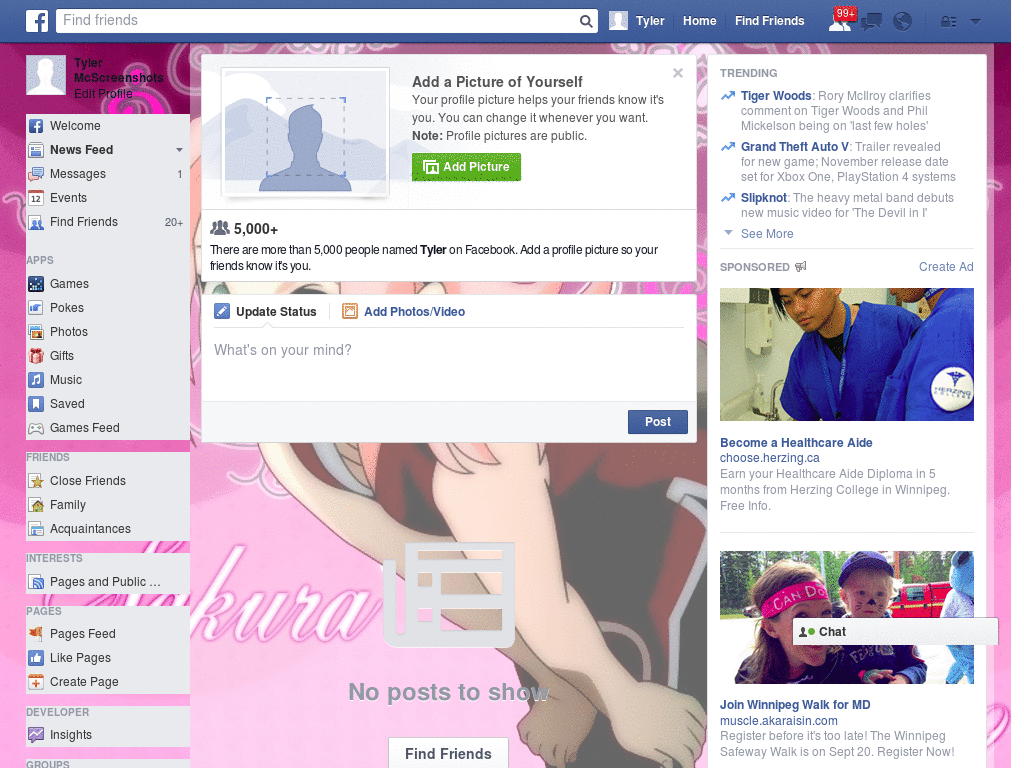The height and width of the screenshot is (768, 1024).
Task: Click the Facebook logo icon
Action: tap(37, 21)
